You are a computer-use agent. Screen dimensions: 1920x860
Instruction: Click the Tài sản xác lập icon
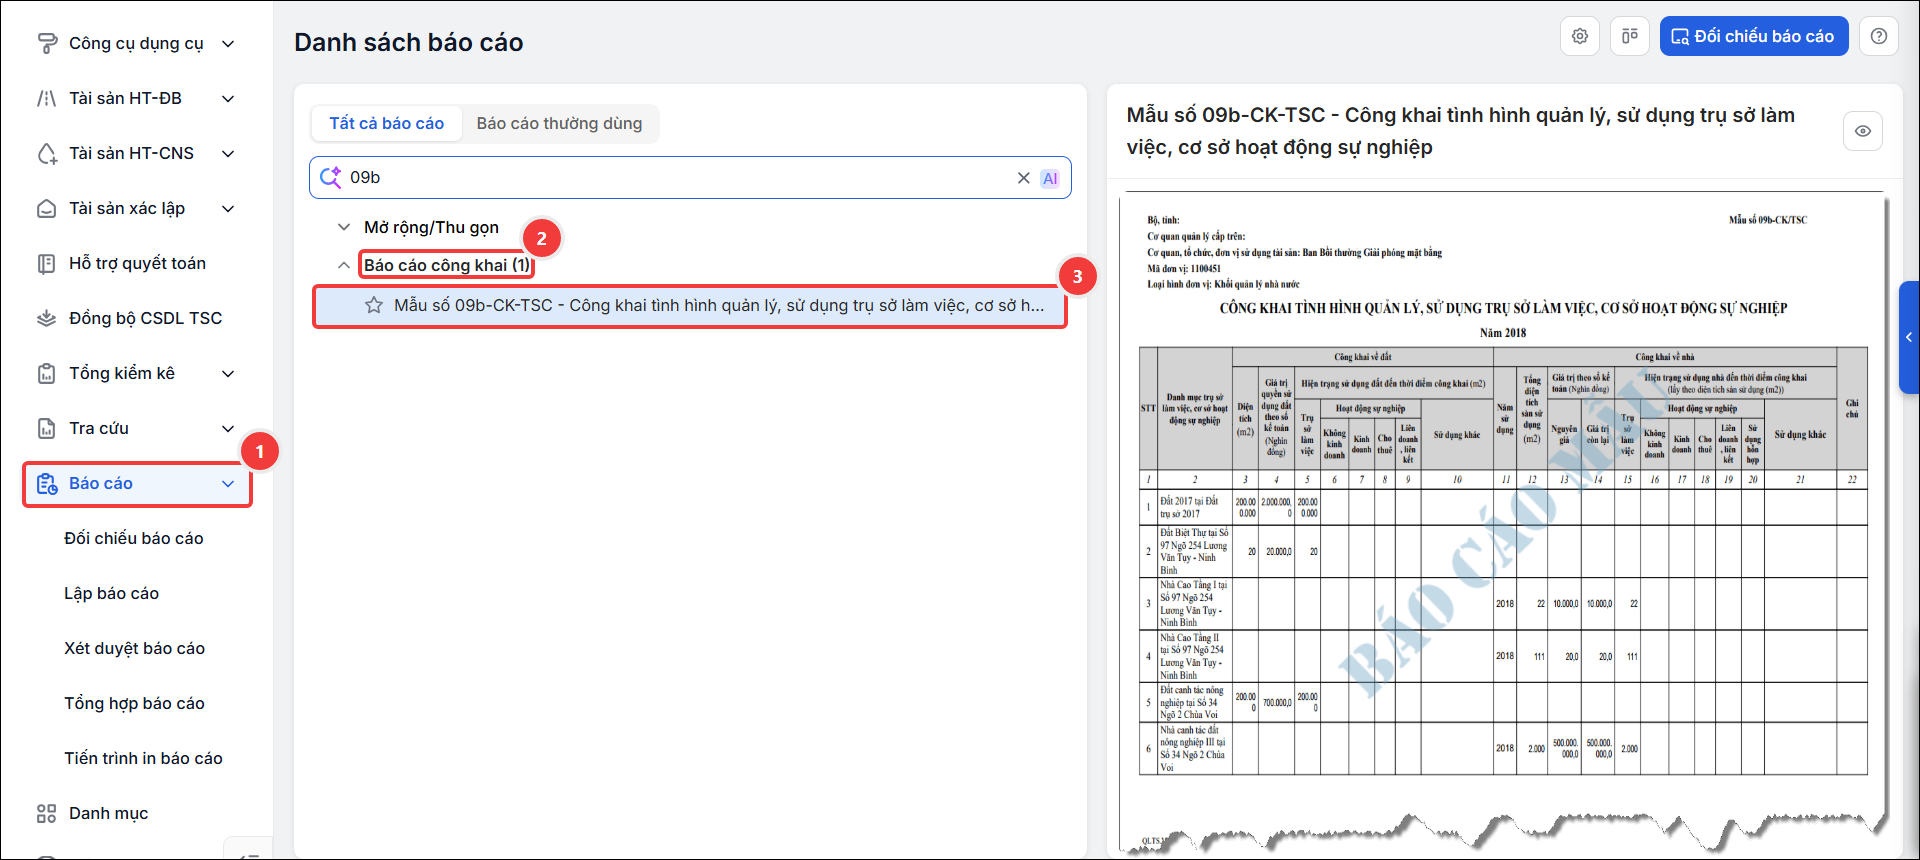pos(46,208)
